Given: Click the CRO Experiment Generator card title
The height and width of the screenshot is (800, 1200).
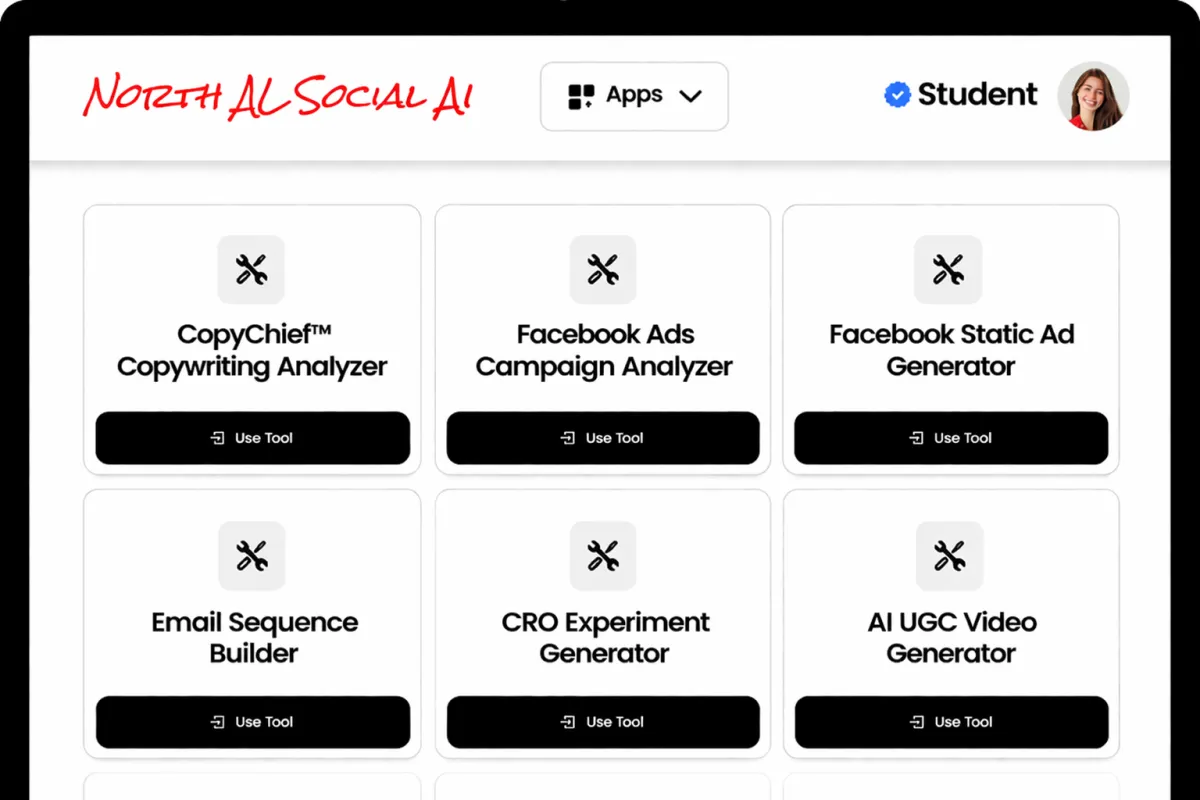Looking at the screenshot, I should (x=605, y=637).
